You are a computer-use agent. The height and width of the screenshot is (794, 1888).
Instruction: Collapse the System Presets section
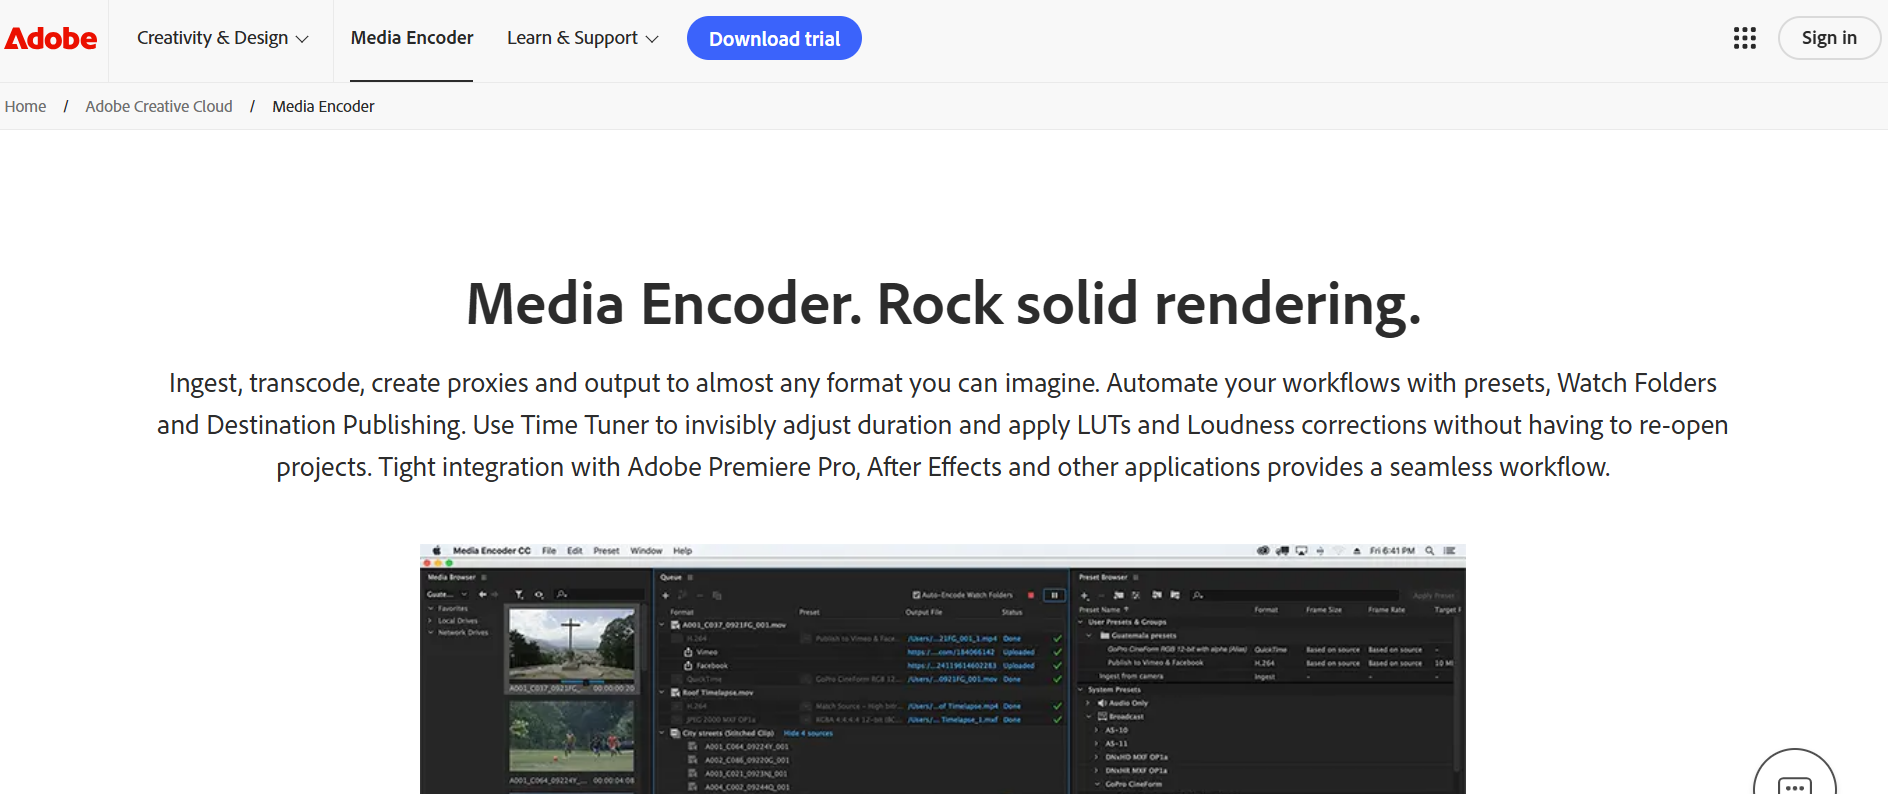pyautogui.click(x=1081, y=689)
